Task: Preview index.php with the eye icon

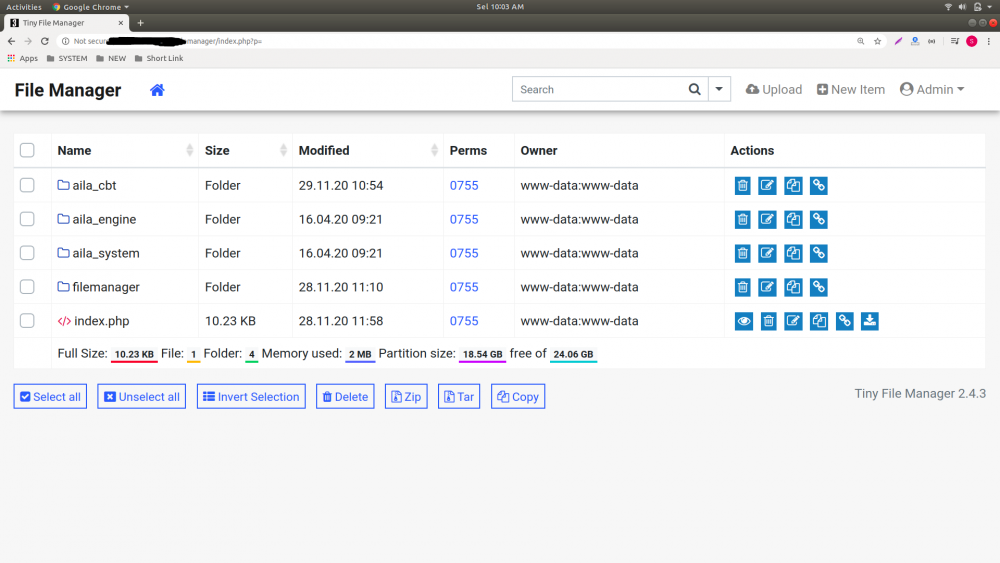Action: point(743,321)
